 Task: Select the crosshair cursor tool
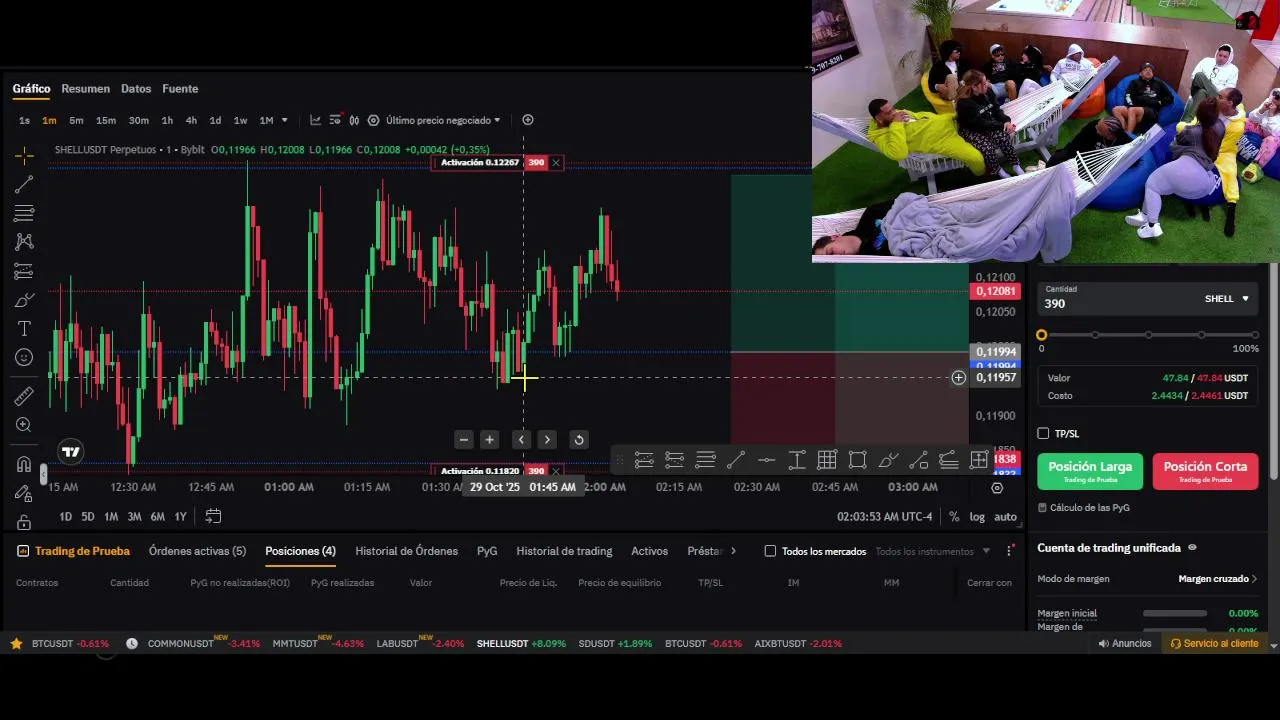24,155
